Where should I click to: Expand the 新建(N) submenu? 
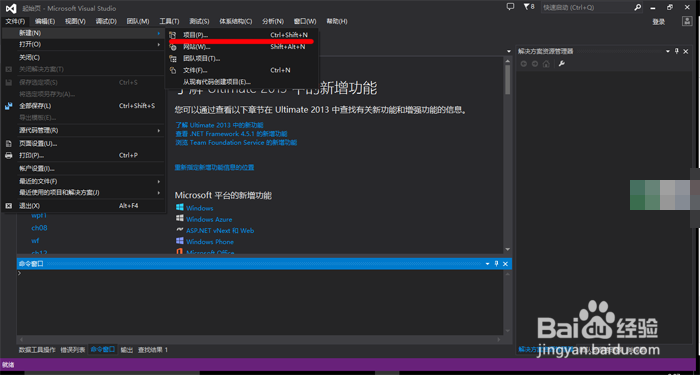tap(83, 33)
